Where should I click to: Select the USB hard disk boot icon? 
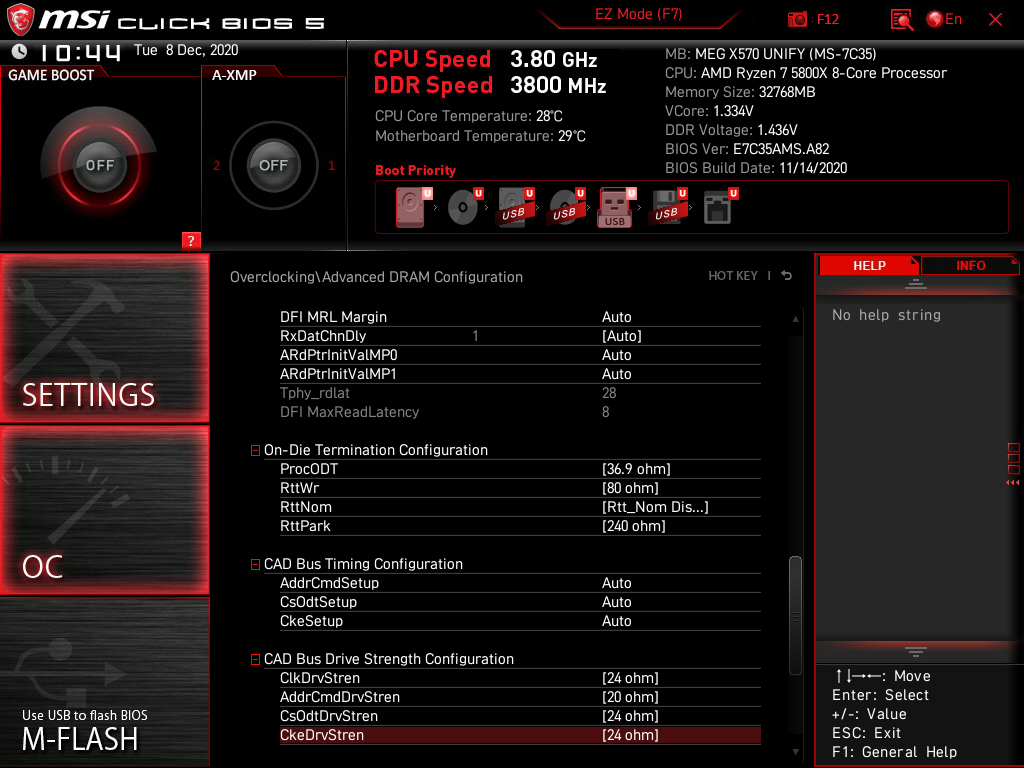(515, 208)
